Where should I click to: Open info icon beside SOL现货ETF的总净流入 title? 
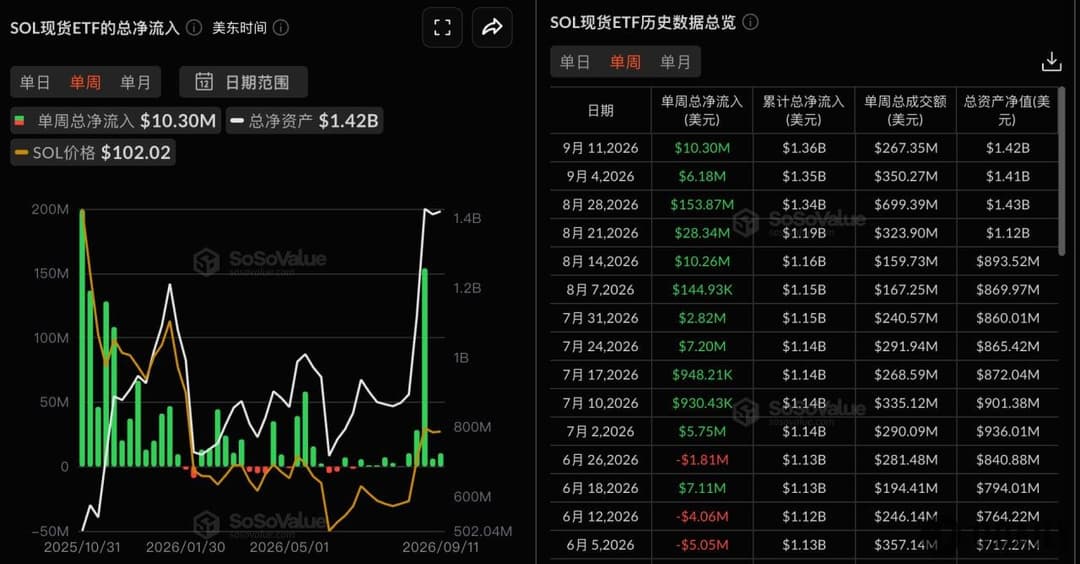194,28
